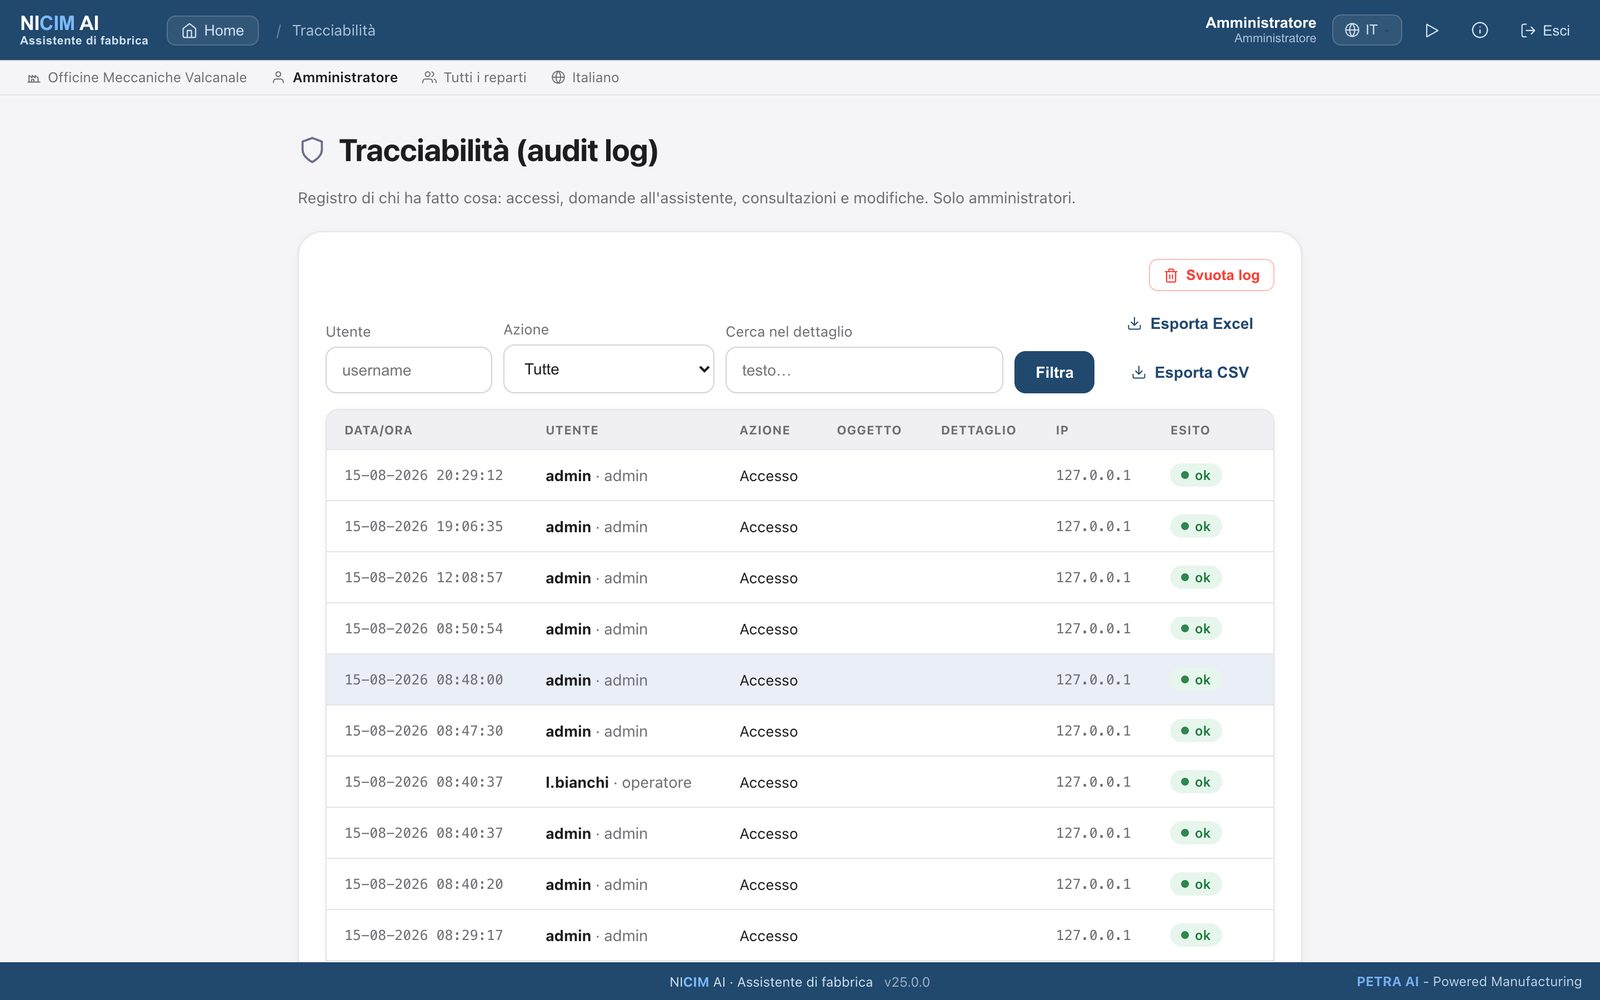
Task: Select the log entry dated 15-08-2026 19:06:35
Action: pos(800,526)
